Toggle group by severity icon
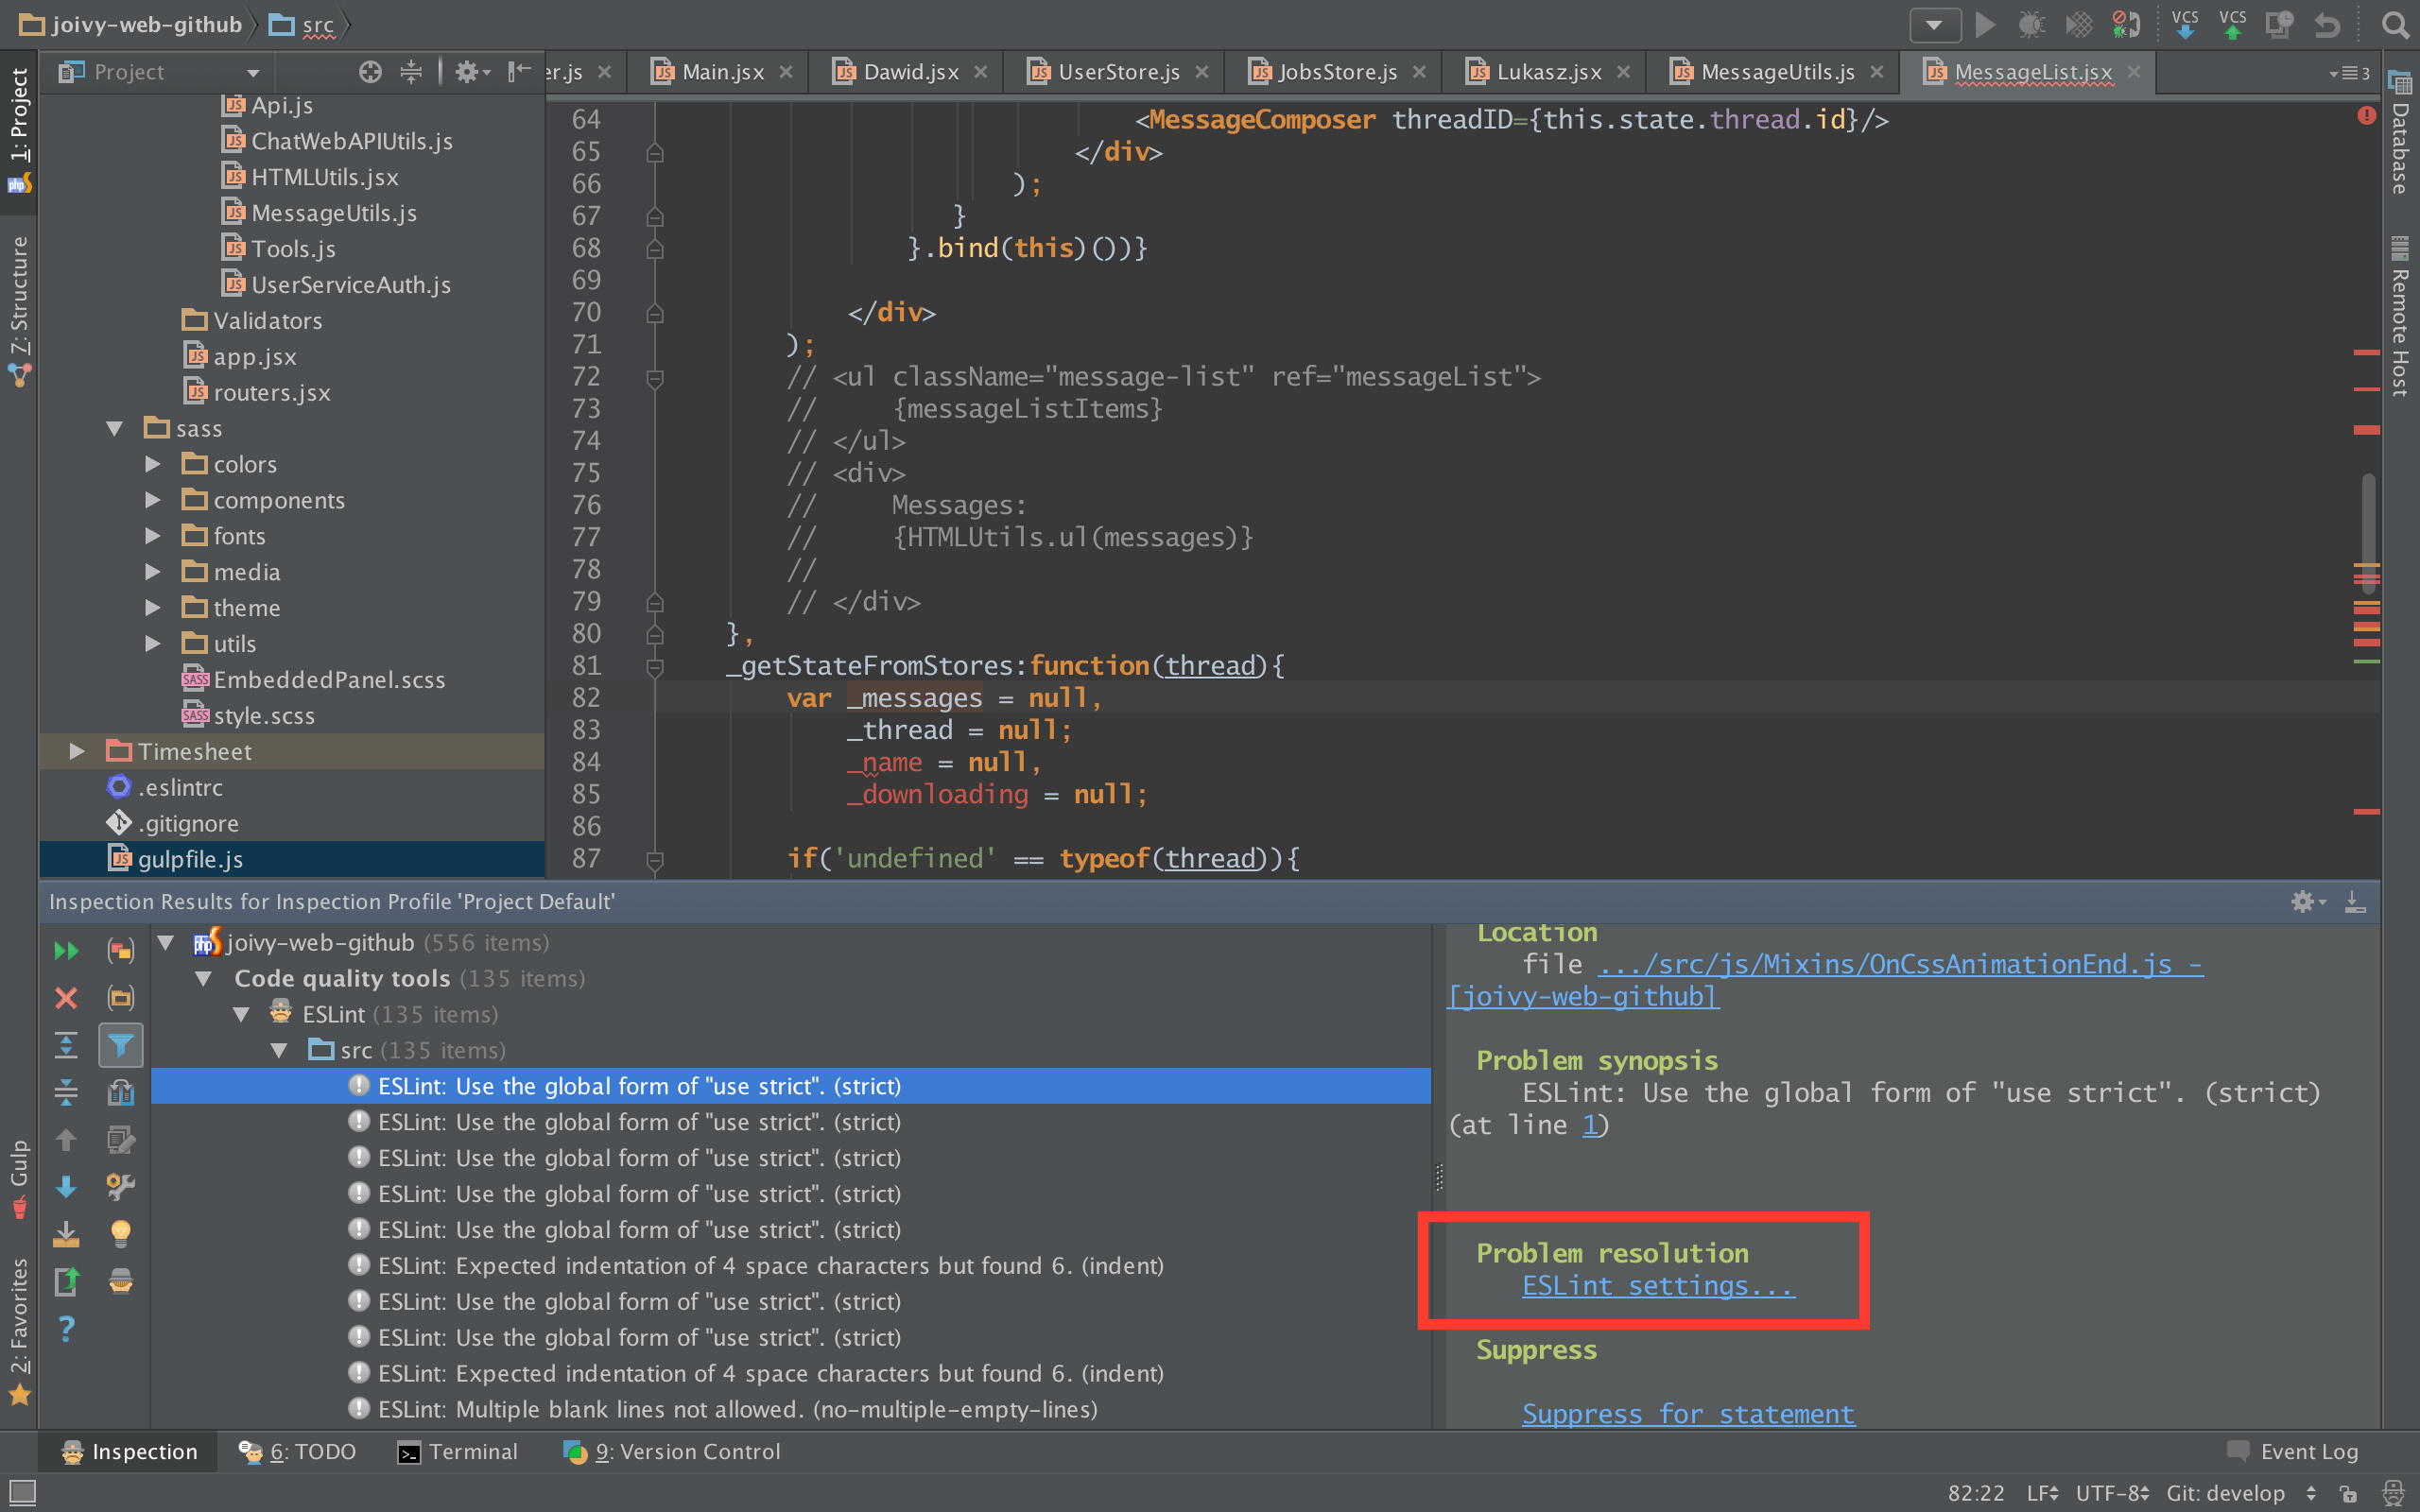 121,950
